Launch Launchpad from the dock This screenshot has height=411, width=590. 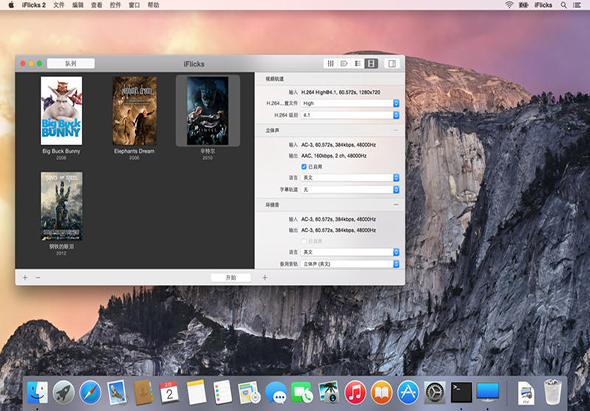[x=64, y=392]
